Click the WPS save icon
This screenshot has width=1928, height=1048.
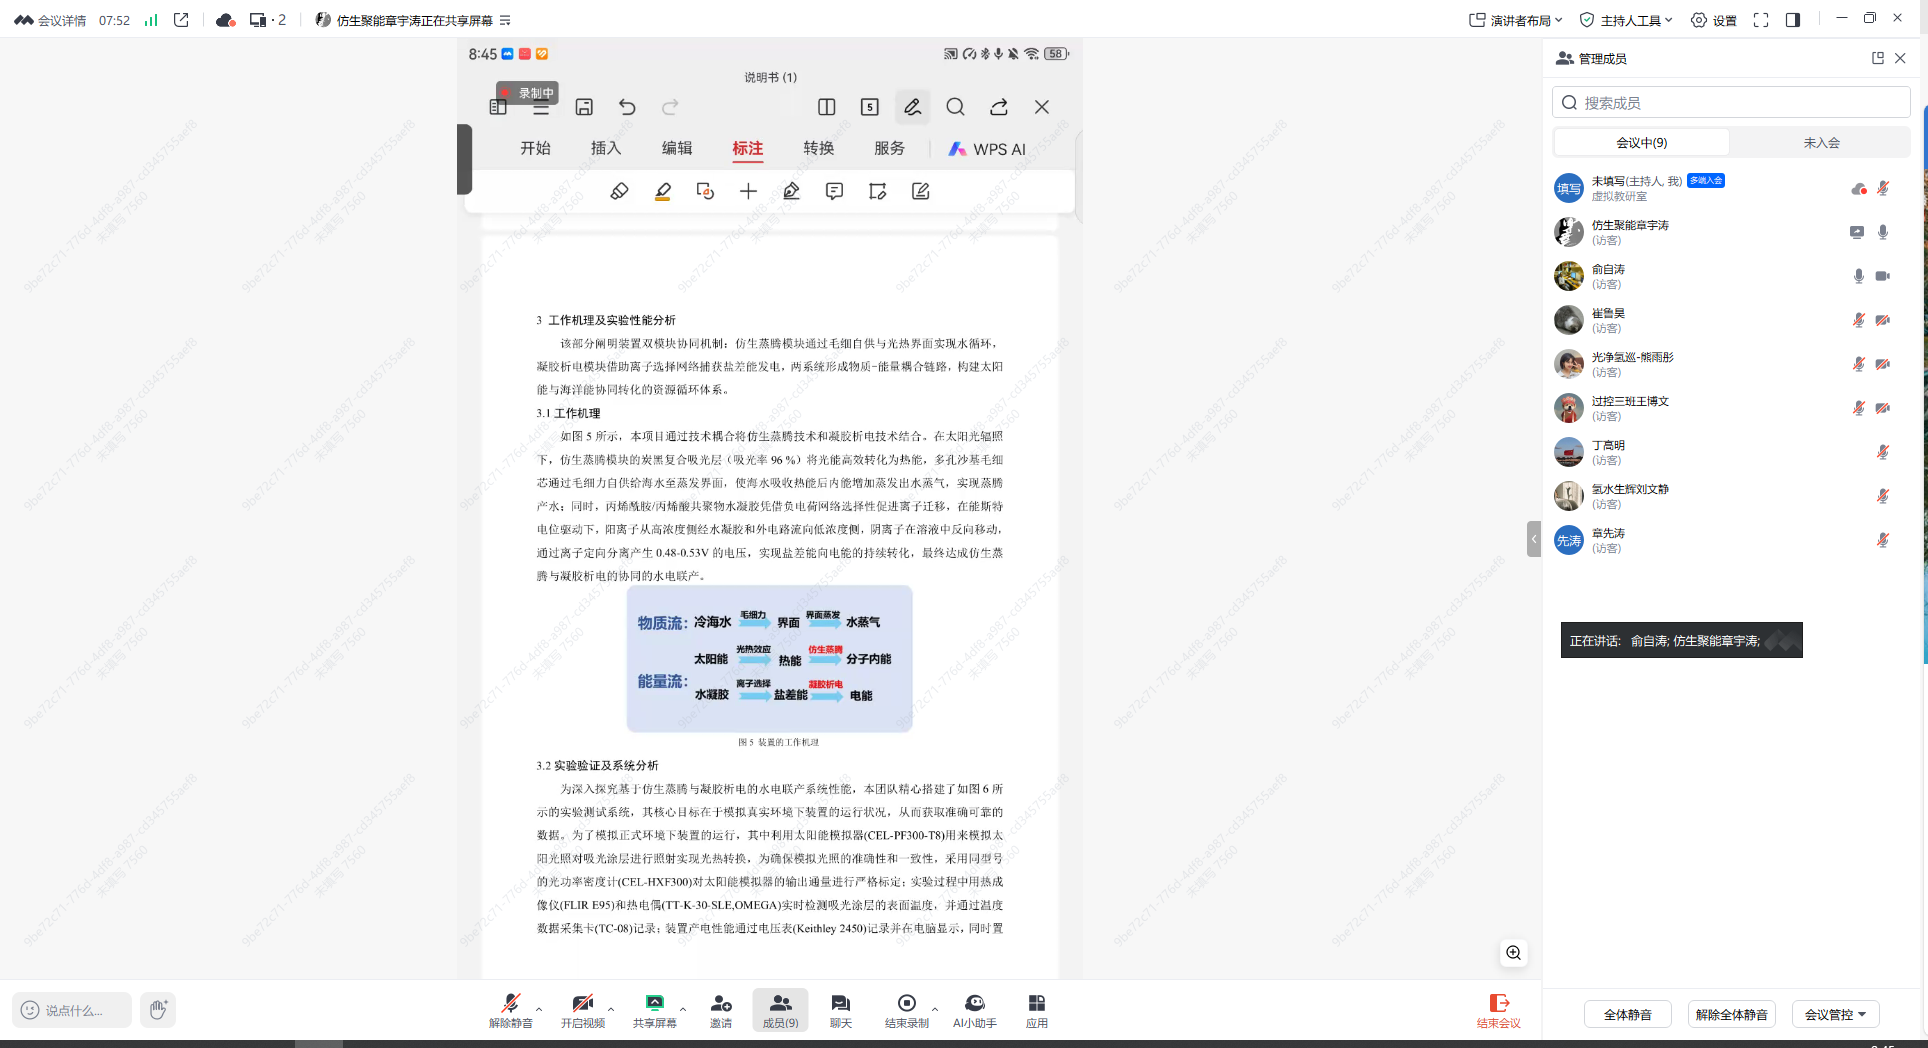(x=584, y=107)
